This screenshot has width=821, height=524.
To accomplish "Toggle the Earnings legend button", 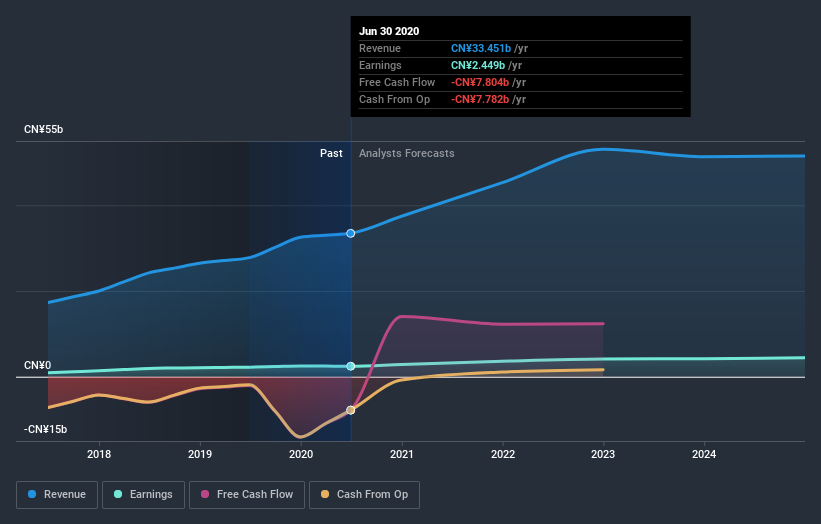I will pos(143,495).
